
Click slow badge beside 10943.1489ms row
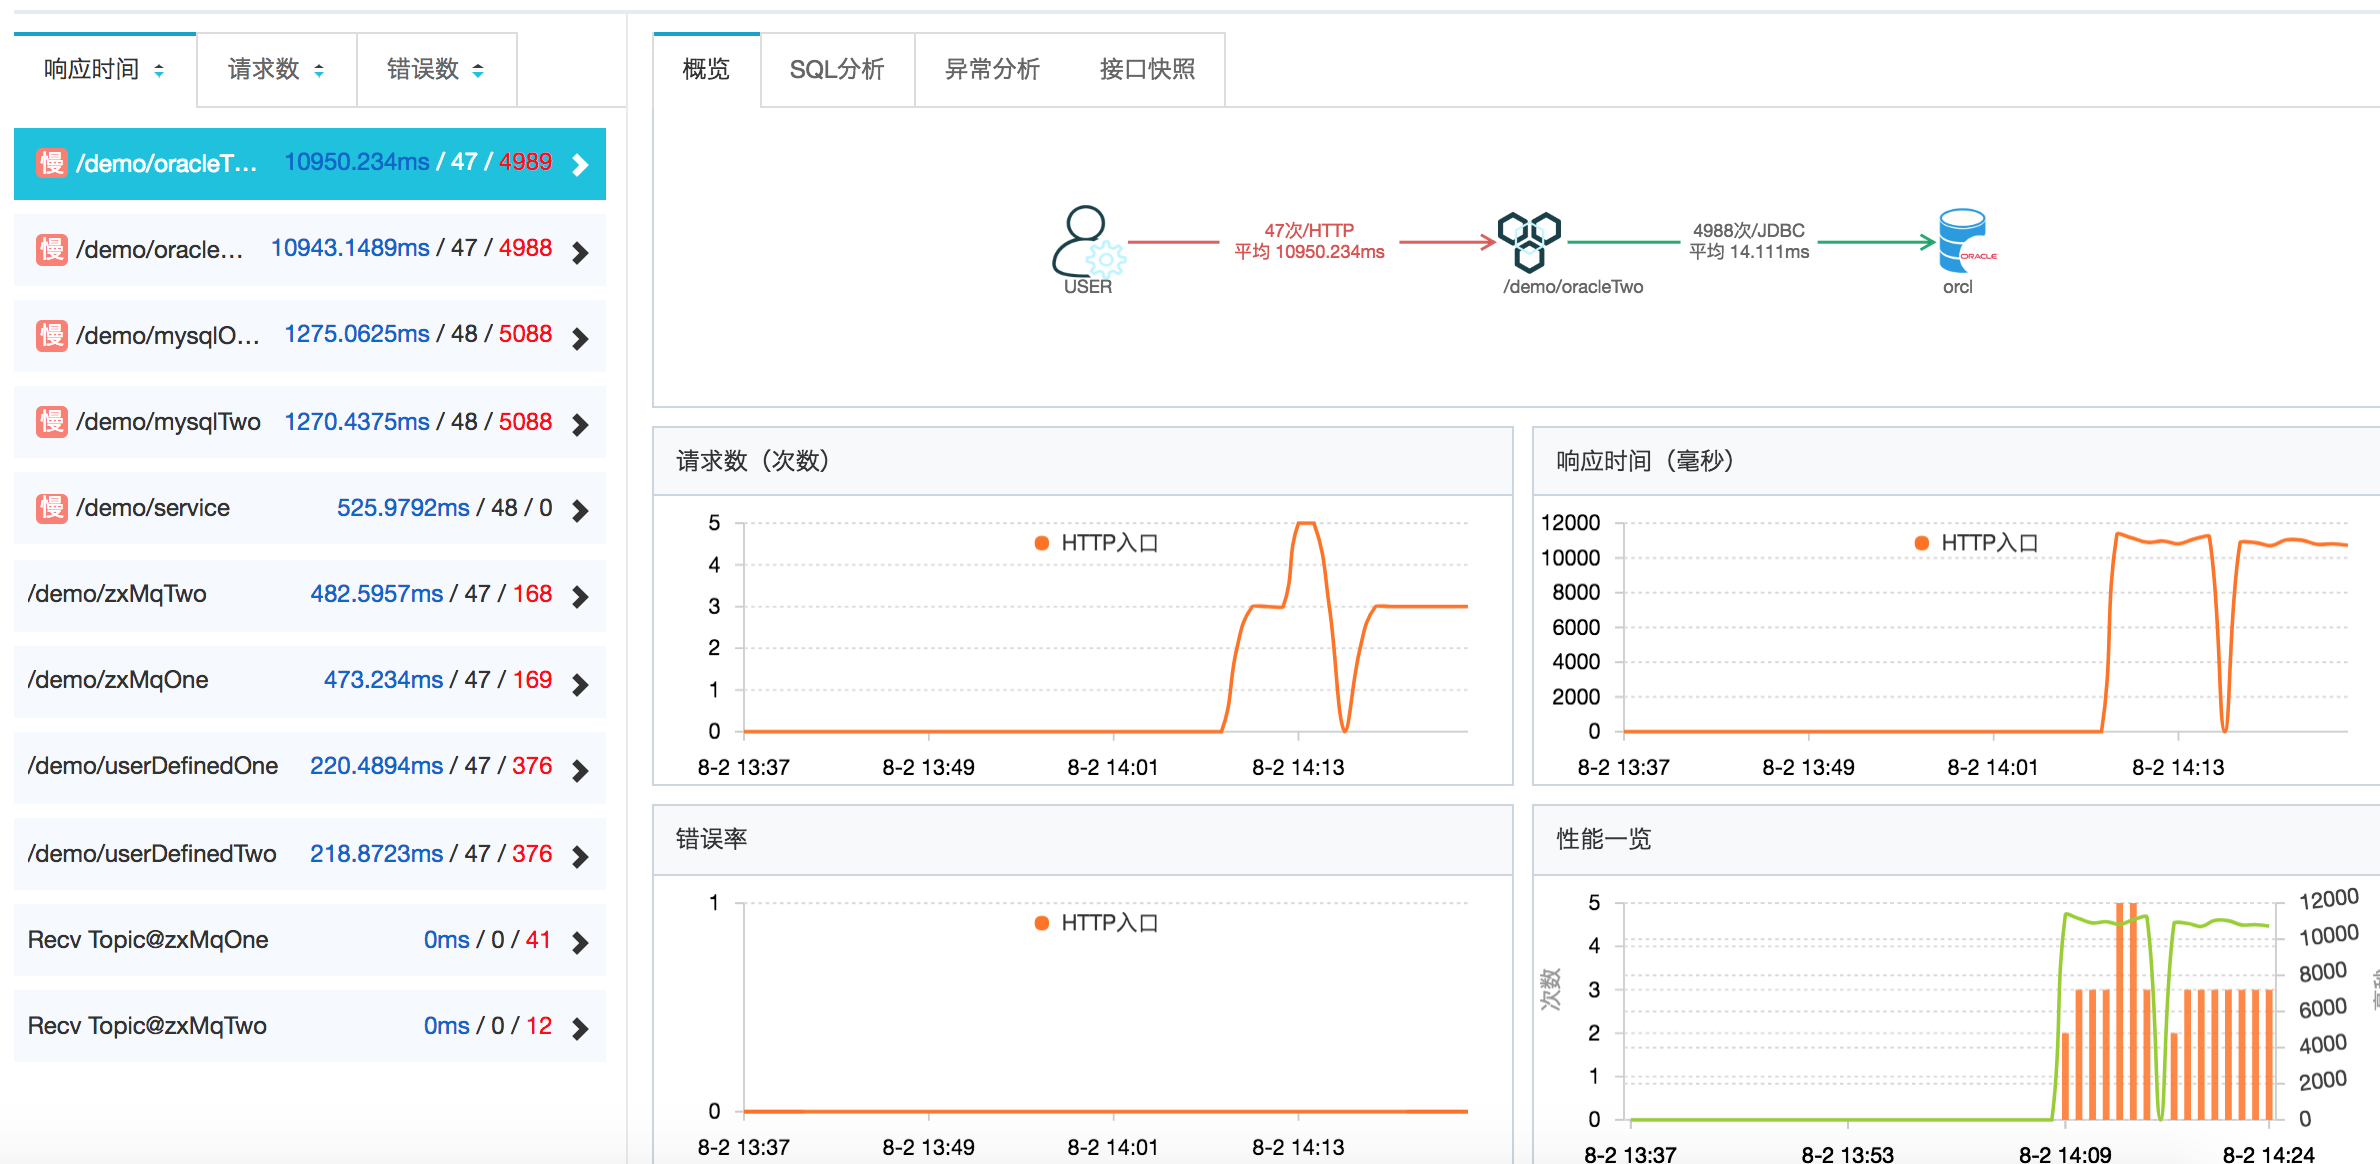[52, 249]
